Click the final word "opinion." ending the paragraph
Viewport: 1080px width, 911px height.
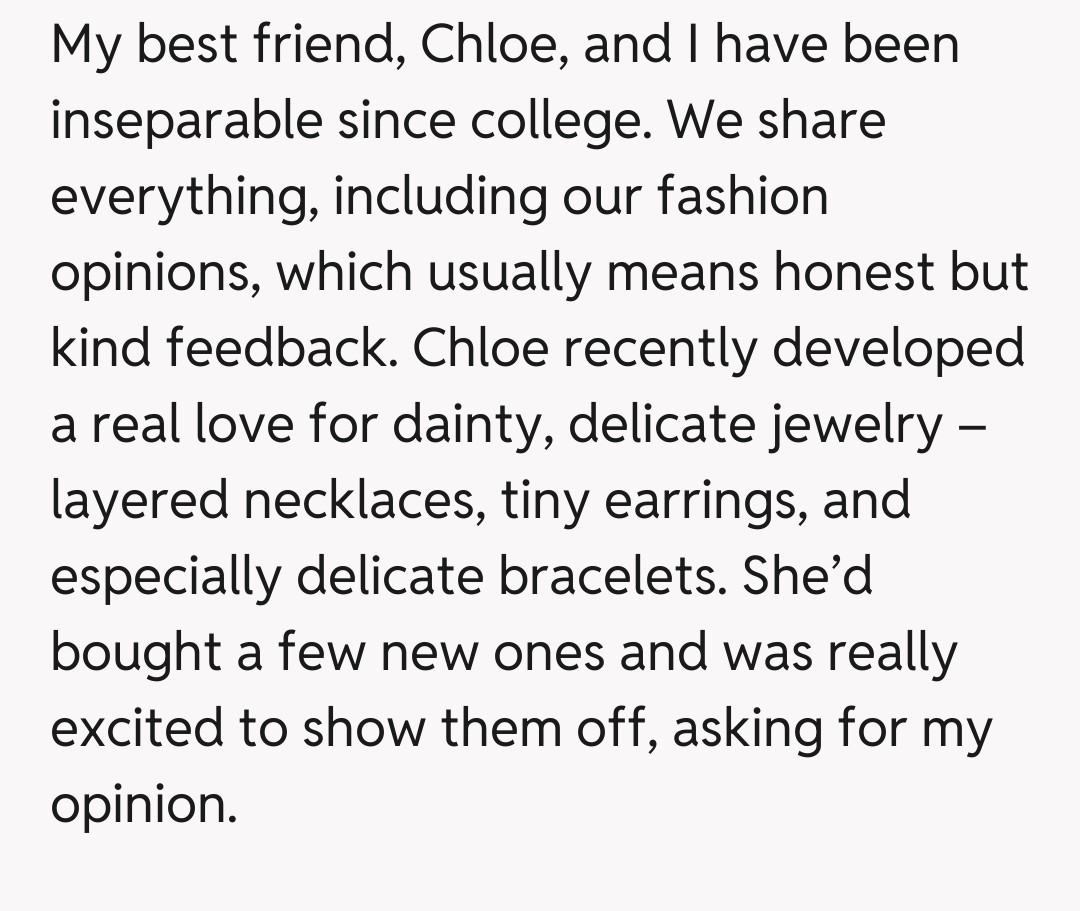click(144, 803)
